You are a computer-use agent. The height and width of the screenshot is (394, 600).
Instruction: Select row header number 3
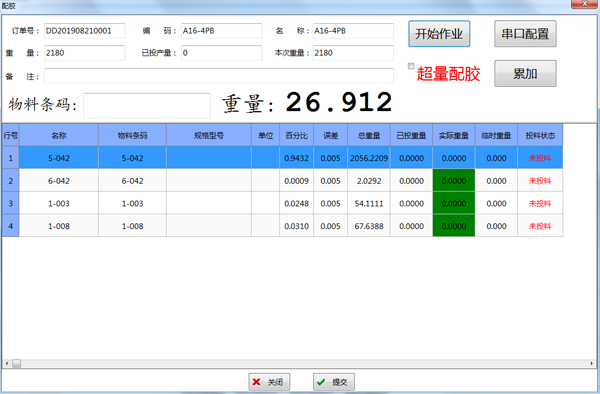click(10, 203)
